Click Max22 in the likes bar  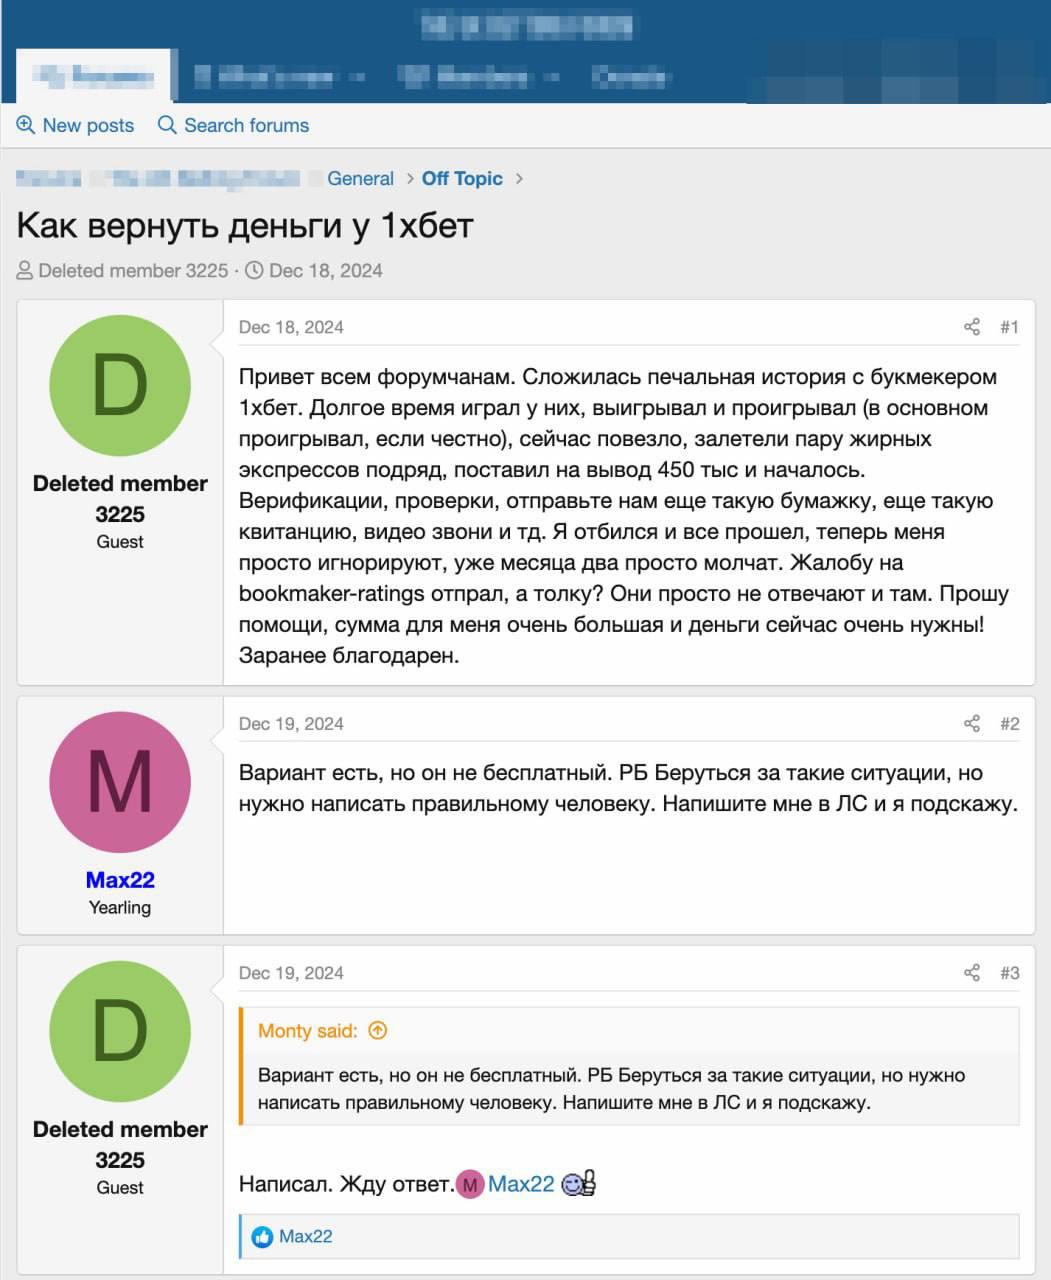(305, 1237)
